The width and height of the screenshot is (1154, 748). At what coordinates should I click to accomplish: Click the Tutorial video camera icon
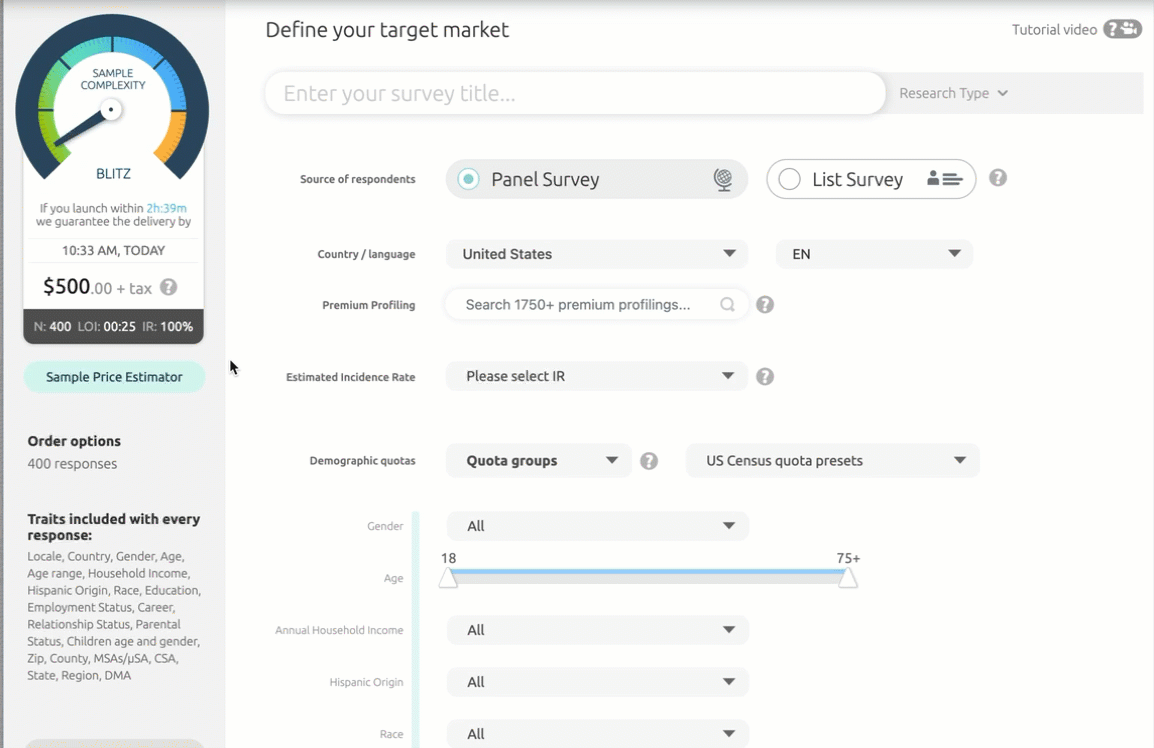[x=1122, y=29]
